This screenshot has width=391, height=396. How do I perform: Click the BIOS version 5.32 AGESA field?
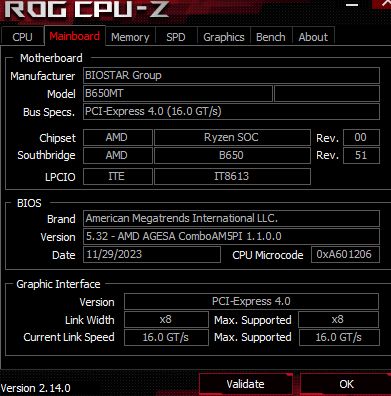click(231, 236)
